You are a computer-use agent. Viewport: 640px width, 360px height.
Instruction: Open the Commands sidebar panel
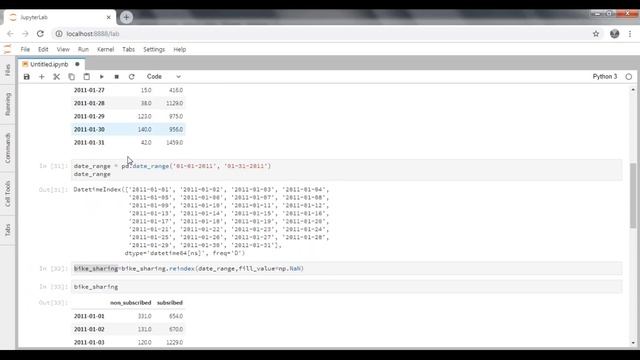click(7, 148)
